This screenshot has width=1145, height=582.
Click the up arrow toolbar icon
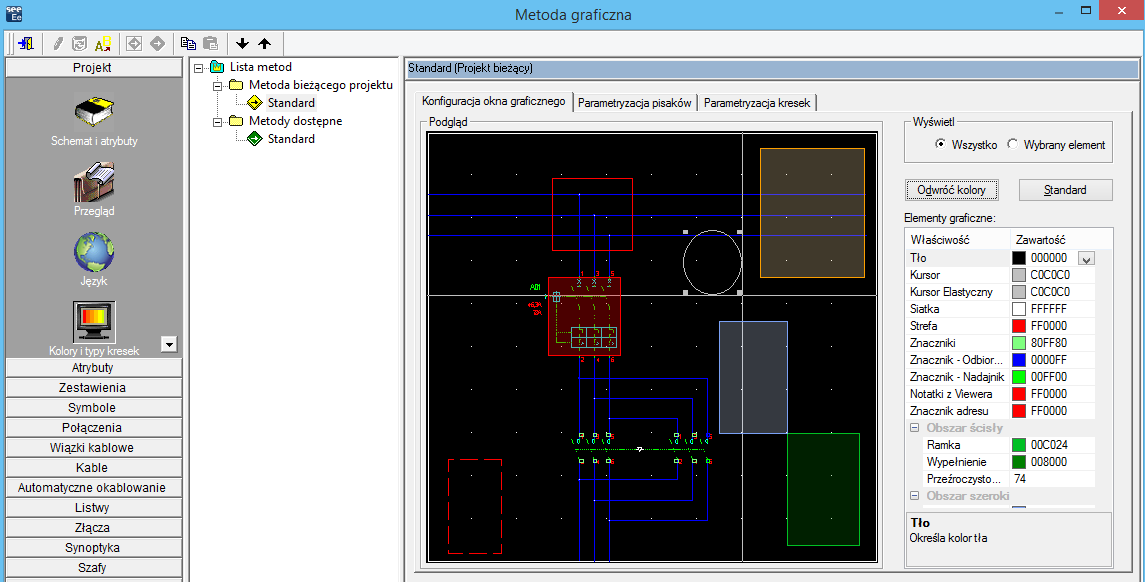[x=264, y=44]
